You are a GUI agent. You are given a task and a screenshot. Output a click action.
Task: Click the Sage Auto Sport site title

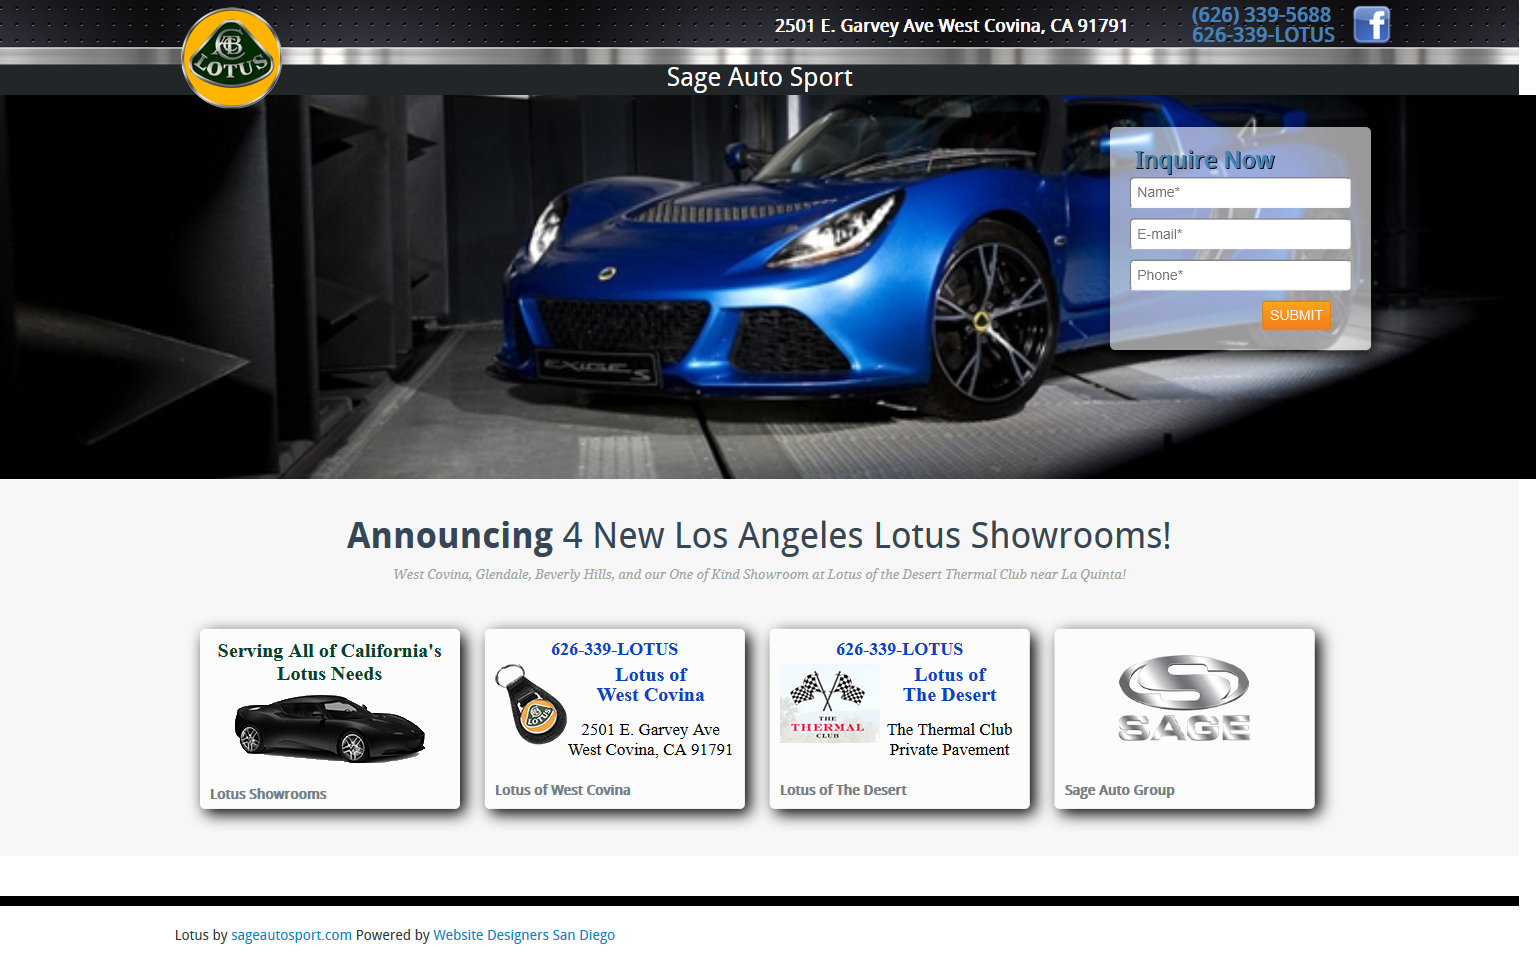tap(759, 77)
